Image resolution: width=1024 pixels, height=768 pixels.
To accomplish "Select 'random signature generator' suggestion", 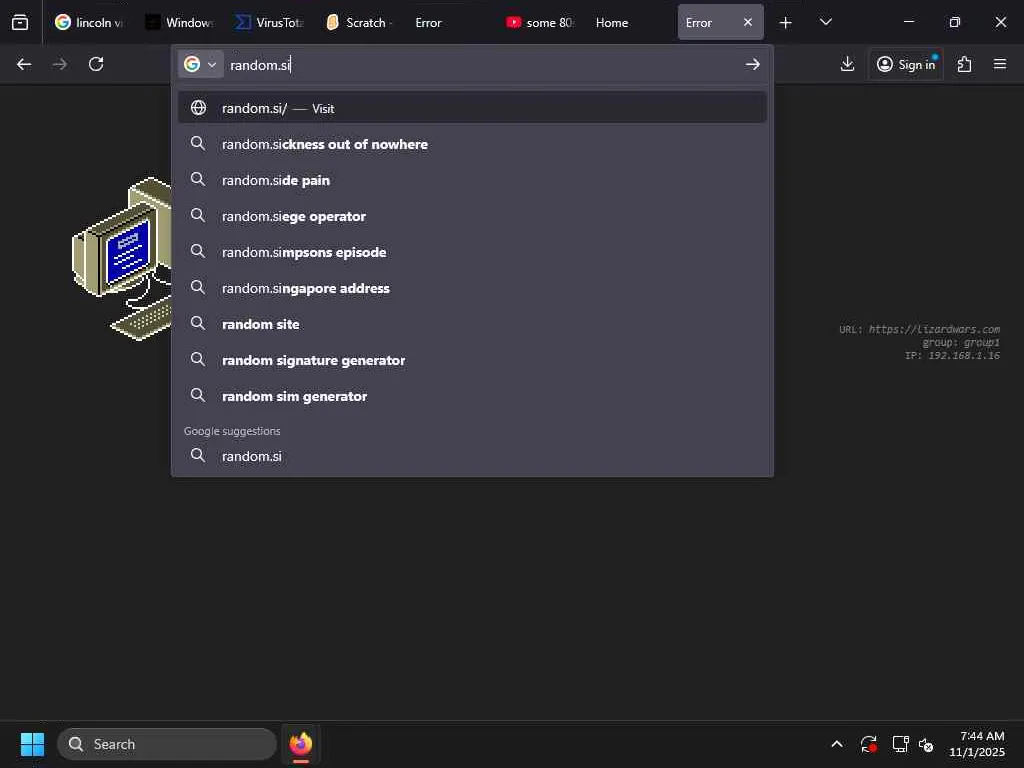I will coord(472,360).
